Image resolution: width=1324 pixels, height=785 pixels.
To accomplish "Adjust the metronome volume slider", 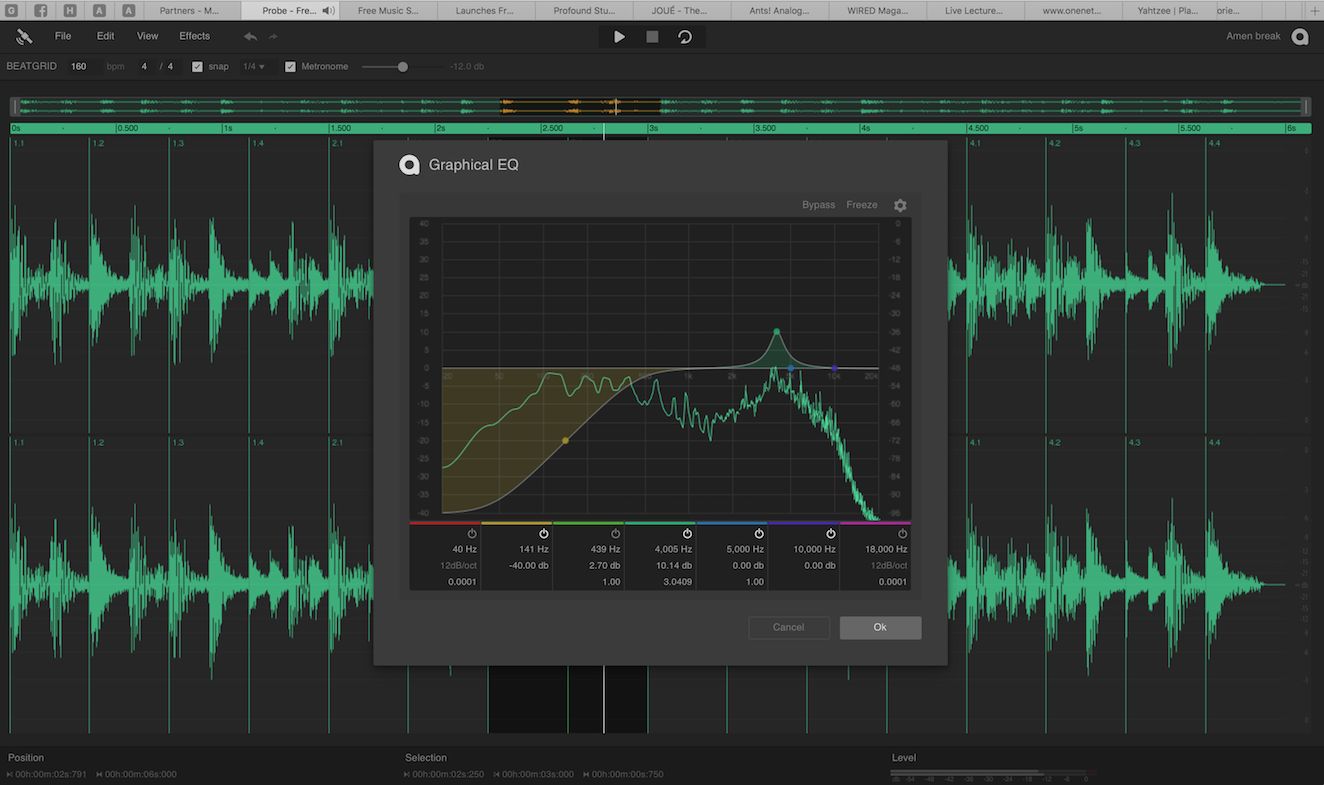I will click(401, 67).
